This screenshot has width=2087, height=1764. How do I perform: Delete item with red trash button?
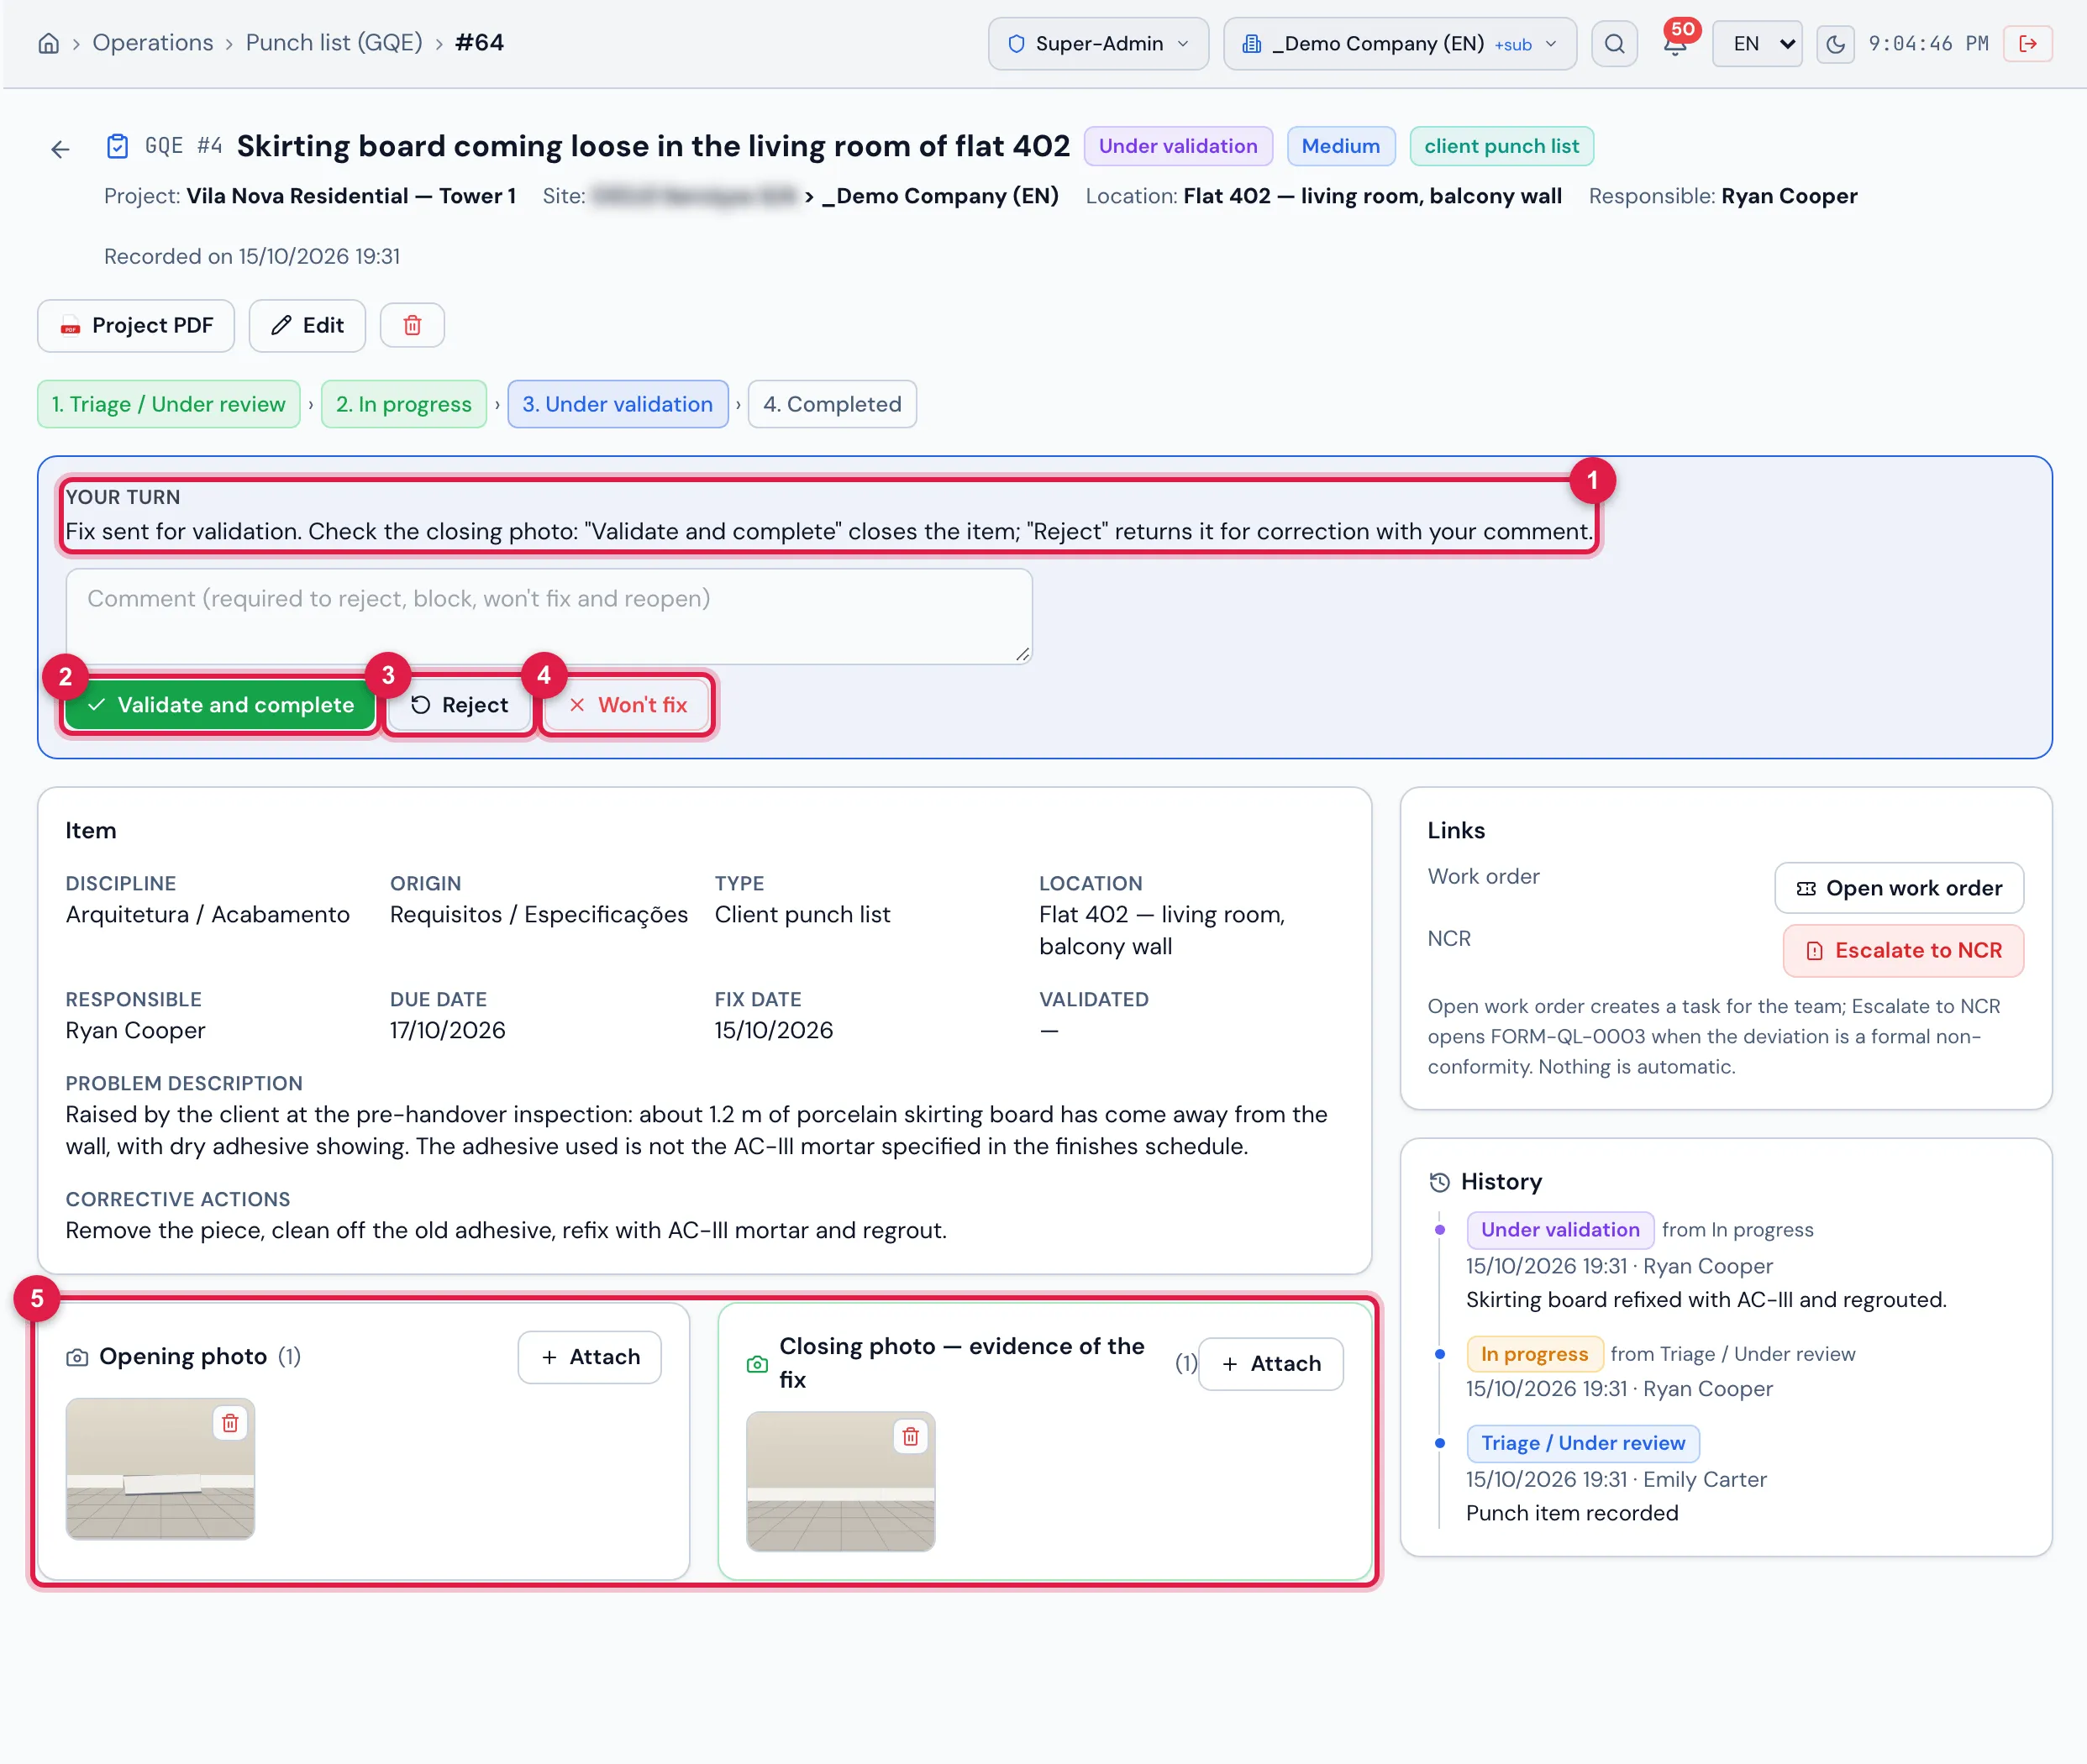[412, 325]
